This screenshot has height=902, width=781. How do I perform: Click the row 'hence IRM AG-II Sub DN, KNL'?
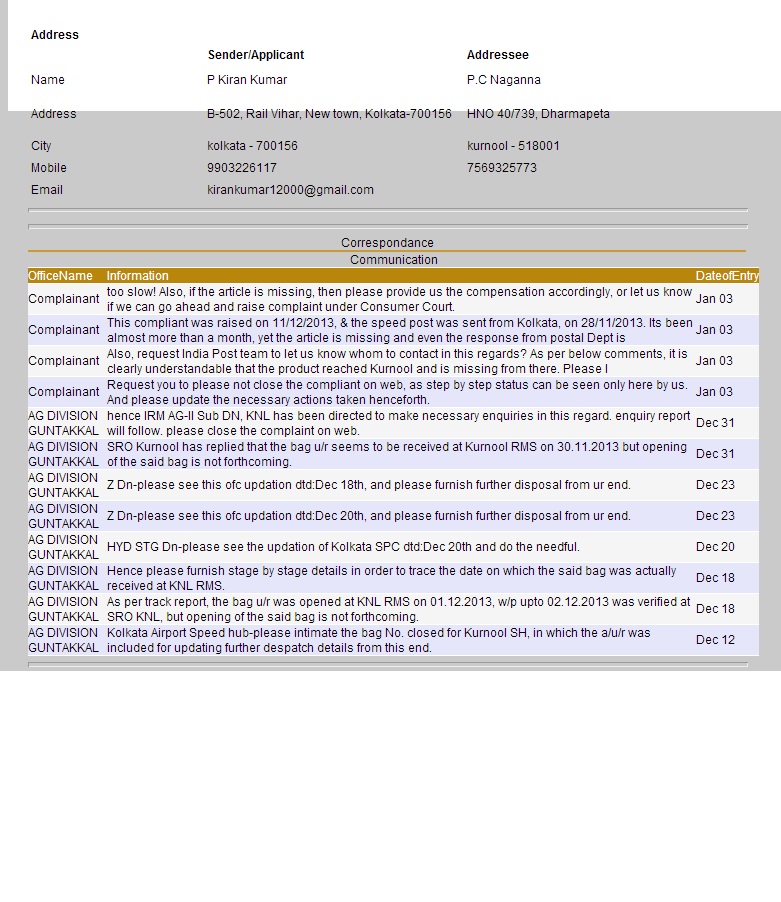click(393, 423)
